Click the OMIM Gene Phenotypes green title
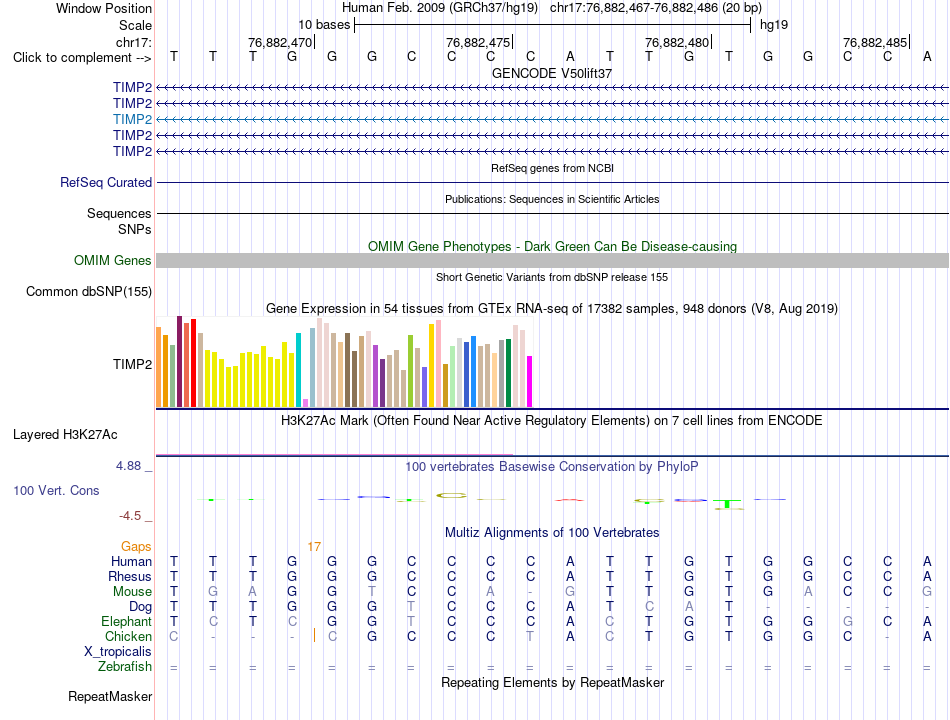Screen dimensions: 950x720 point(552,247)
